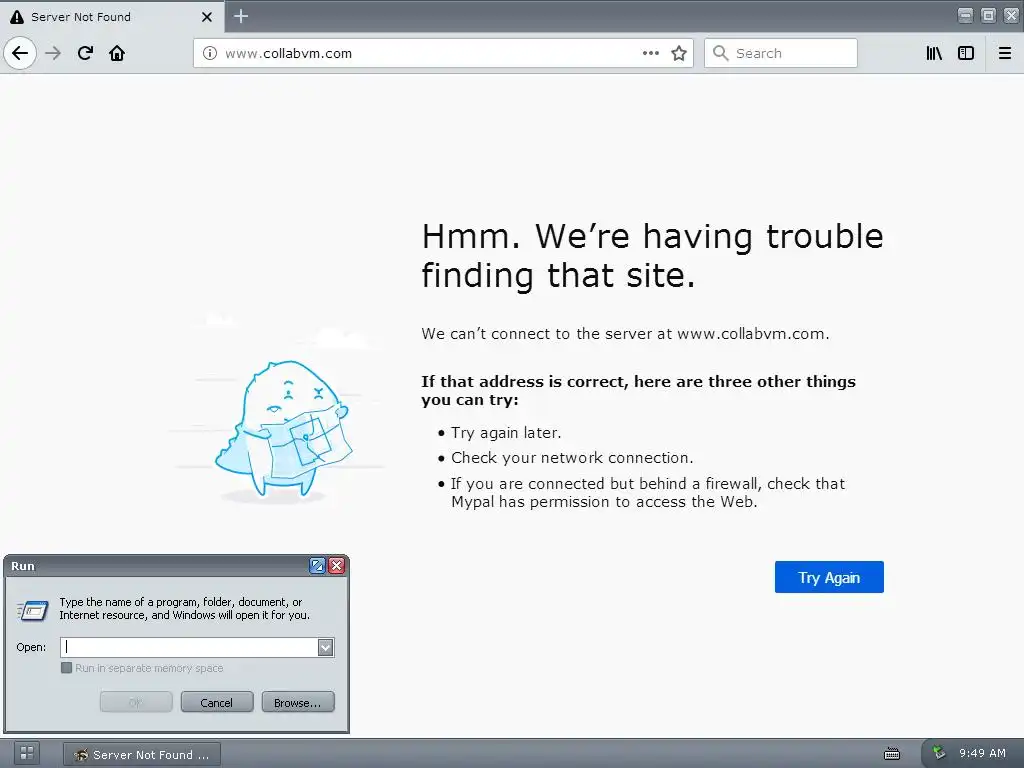Open the browser home page
The image size is (1024, 768).
(x=117, y=53)
